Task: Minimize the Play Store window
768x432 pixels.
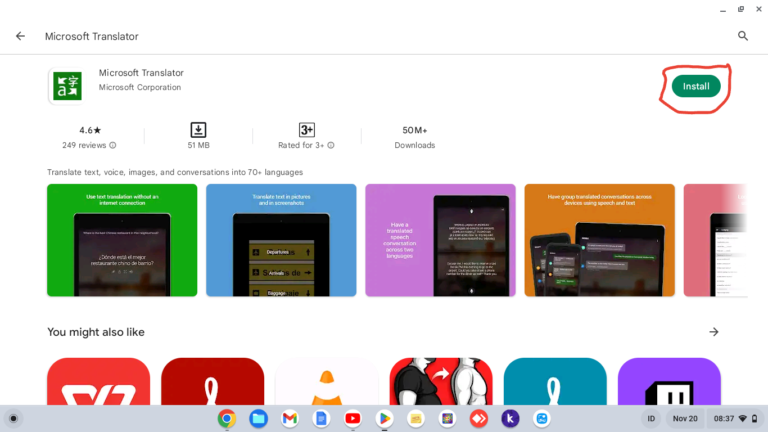Action: tap(723, 9)
